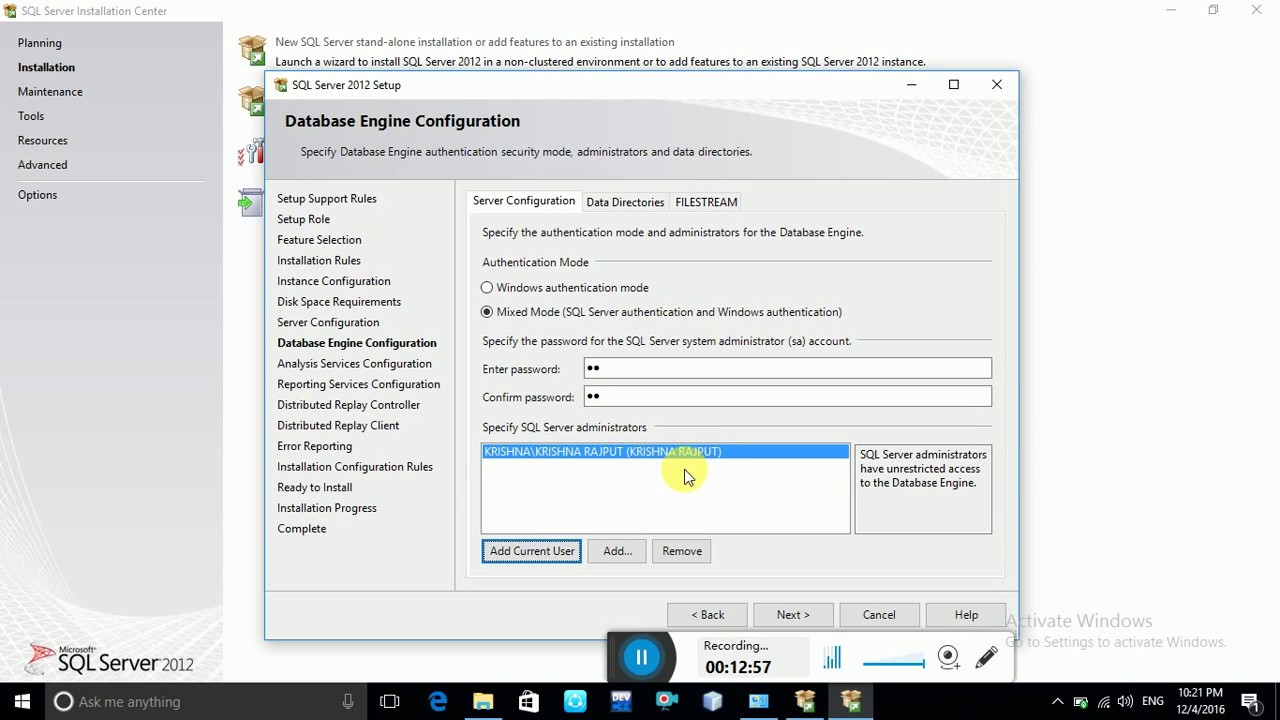Click the Reporting Services Configuration step

click(x=358, y=384)
